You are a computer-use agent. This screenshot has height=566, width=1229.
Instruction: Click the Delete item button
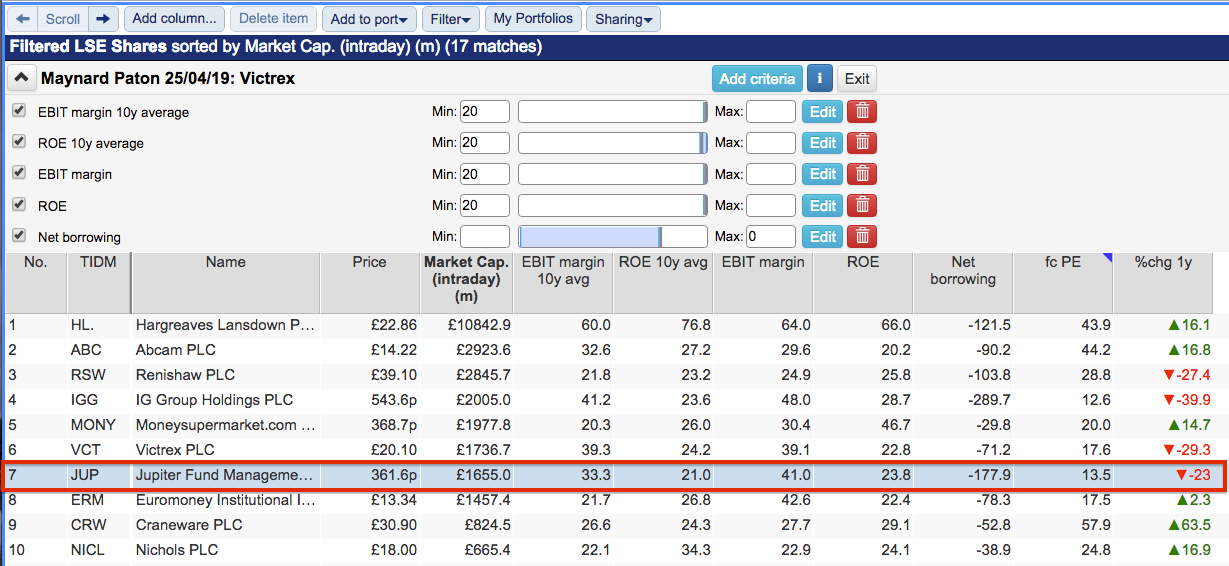pos(274,18)
